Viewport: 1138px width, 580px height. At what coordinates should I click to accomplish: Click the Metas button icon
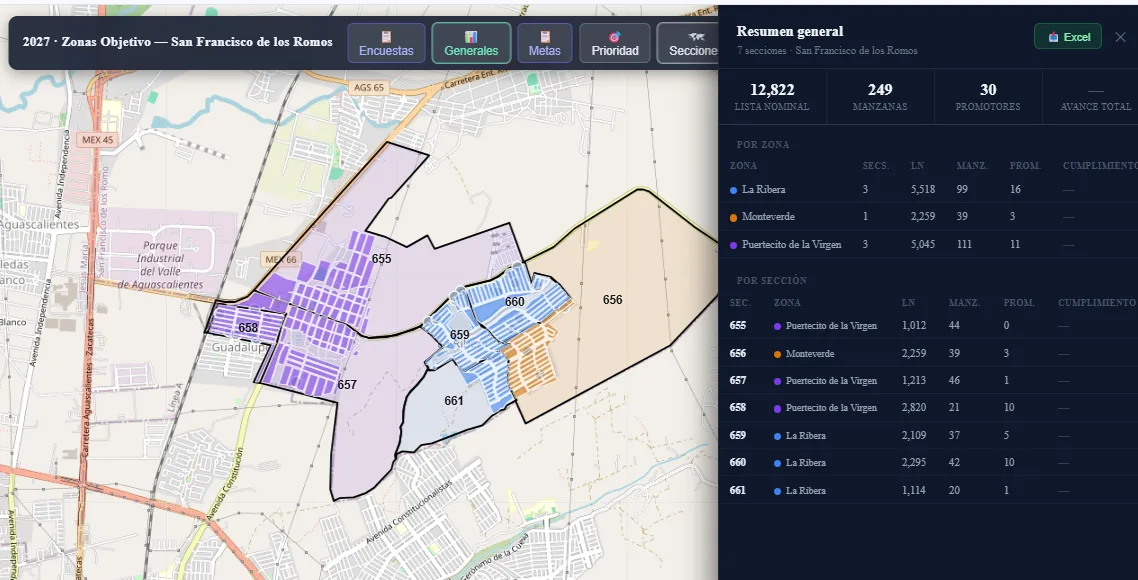click(545, 36)
